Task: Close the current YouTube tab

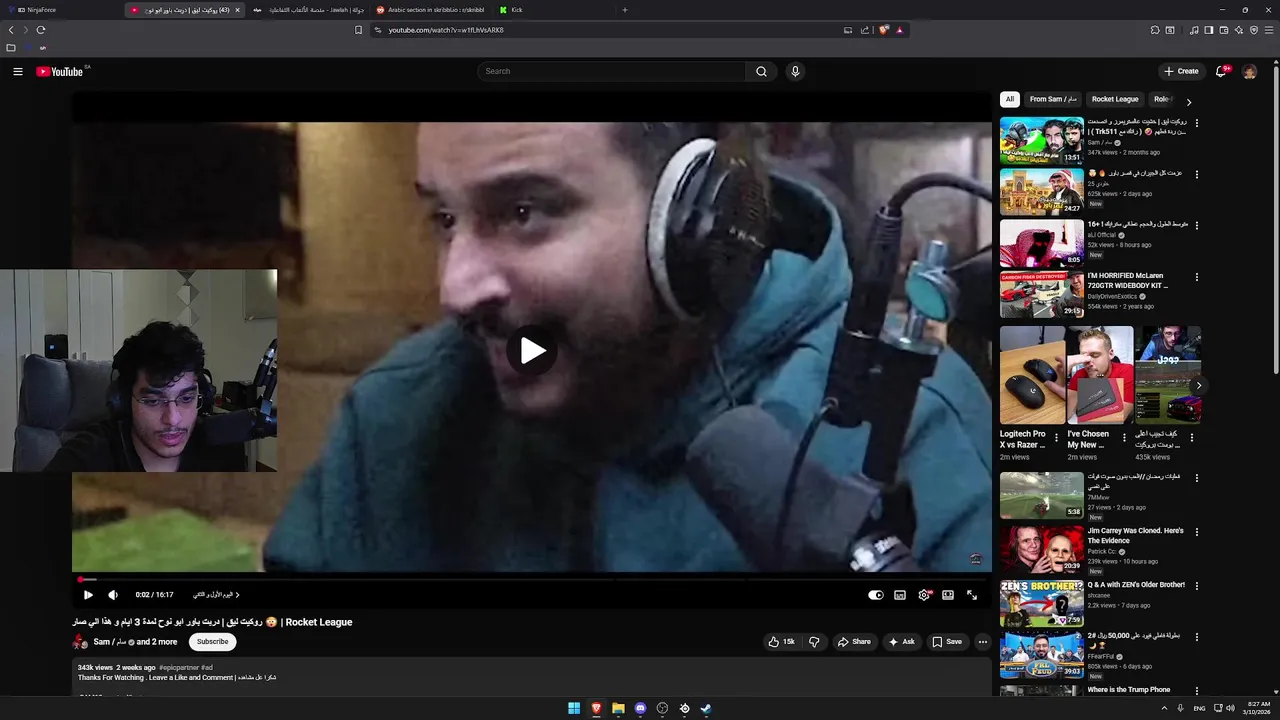Action: click(x=237, y=10)
